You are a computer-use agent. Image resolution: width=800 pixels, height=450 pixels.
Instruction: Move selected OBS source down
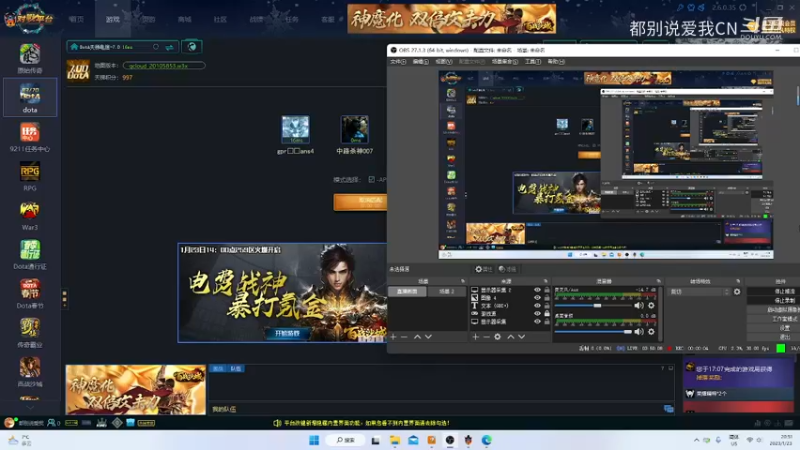[x=521, y=337]
